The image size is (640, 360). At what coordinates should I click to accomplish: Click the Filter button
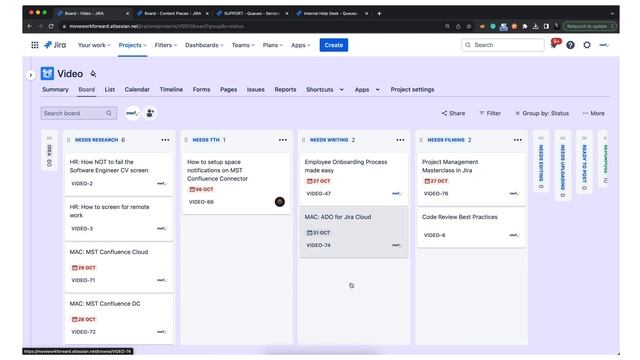490,113
